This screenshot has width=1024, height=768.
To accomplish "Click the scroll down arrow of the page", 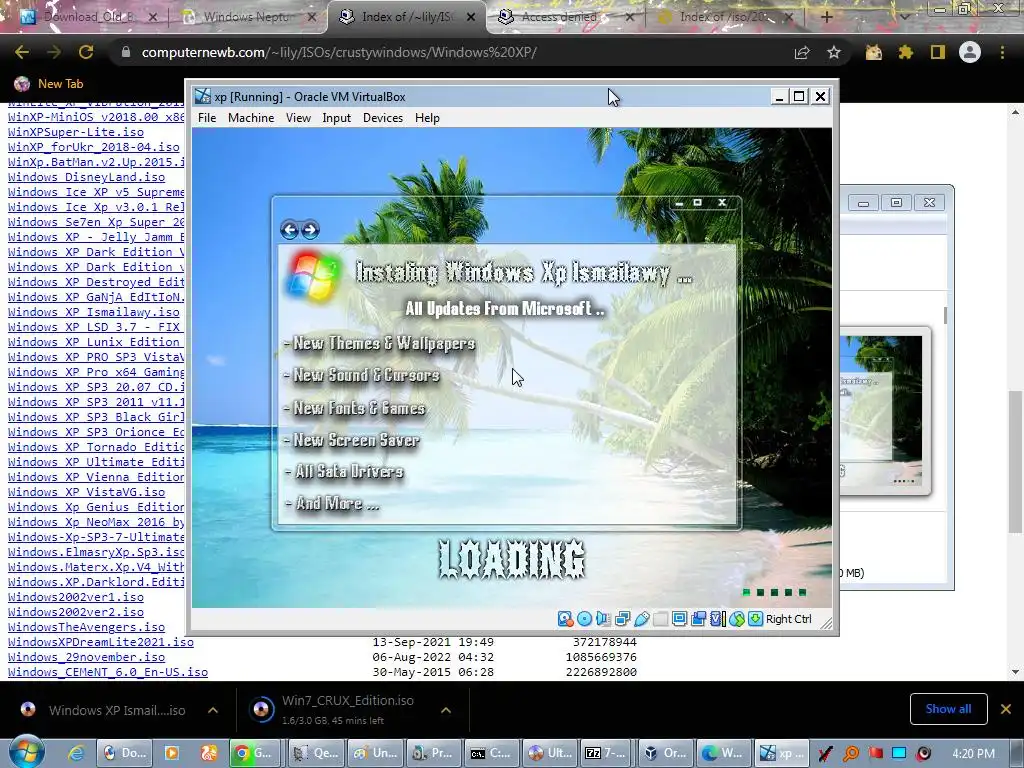I will 1015,671.
